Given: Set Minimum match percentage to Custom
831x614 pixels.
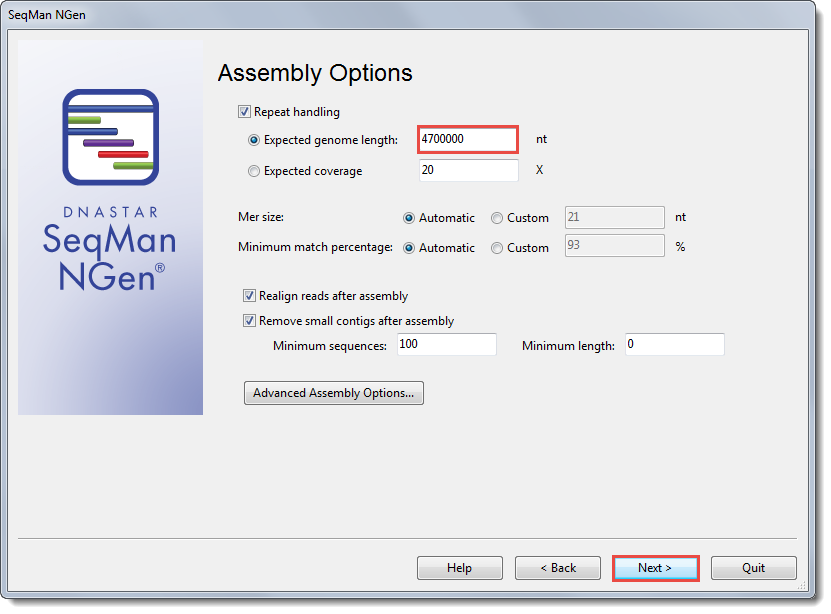Looking at the screenshot, I should [497, 248].
